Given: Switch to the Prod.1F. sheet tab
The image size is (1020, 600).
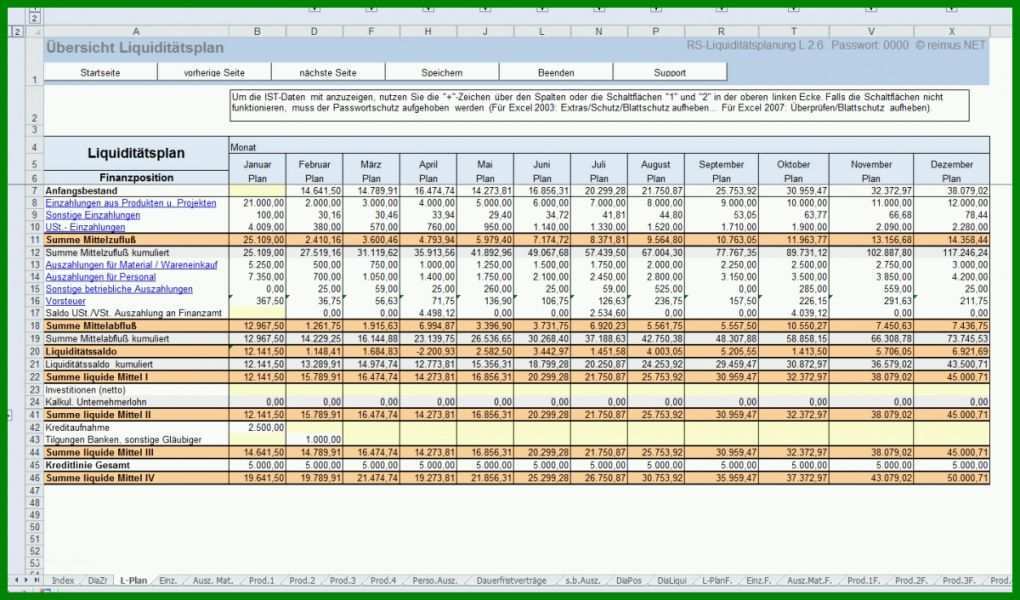Looking at the screenshot, I should (x=863, y=580).
